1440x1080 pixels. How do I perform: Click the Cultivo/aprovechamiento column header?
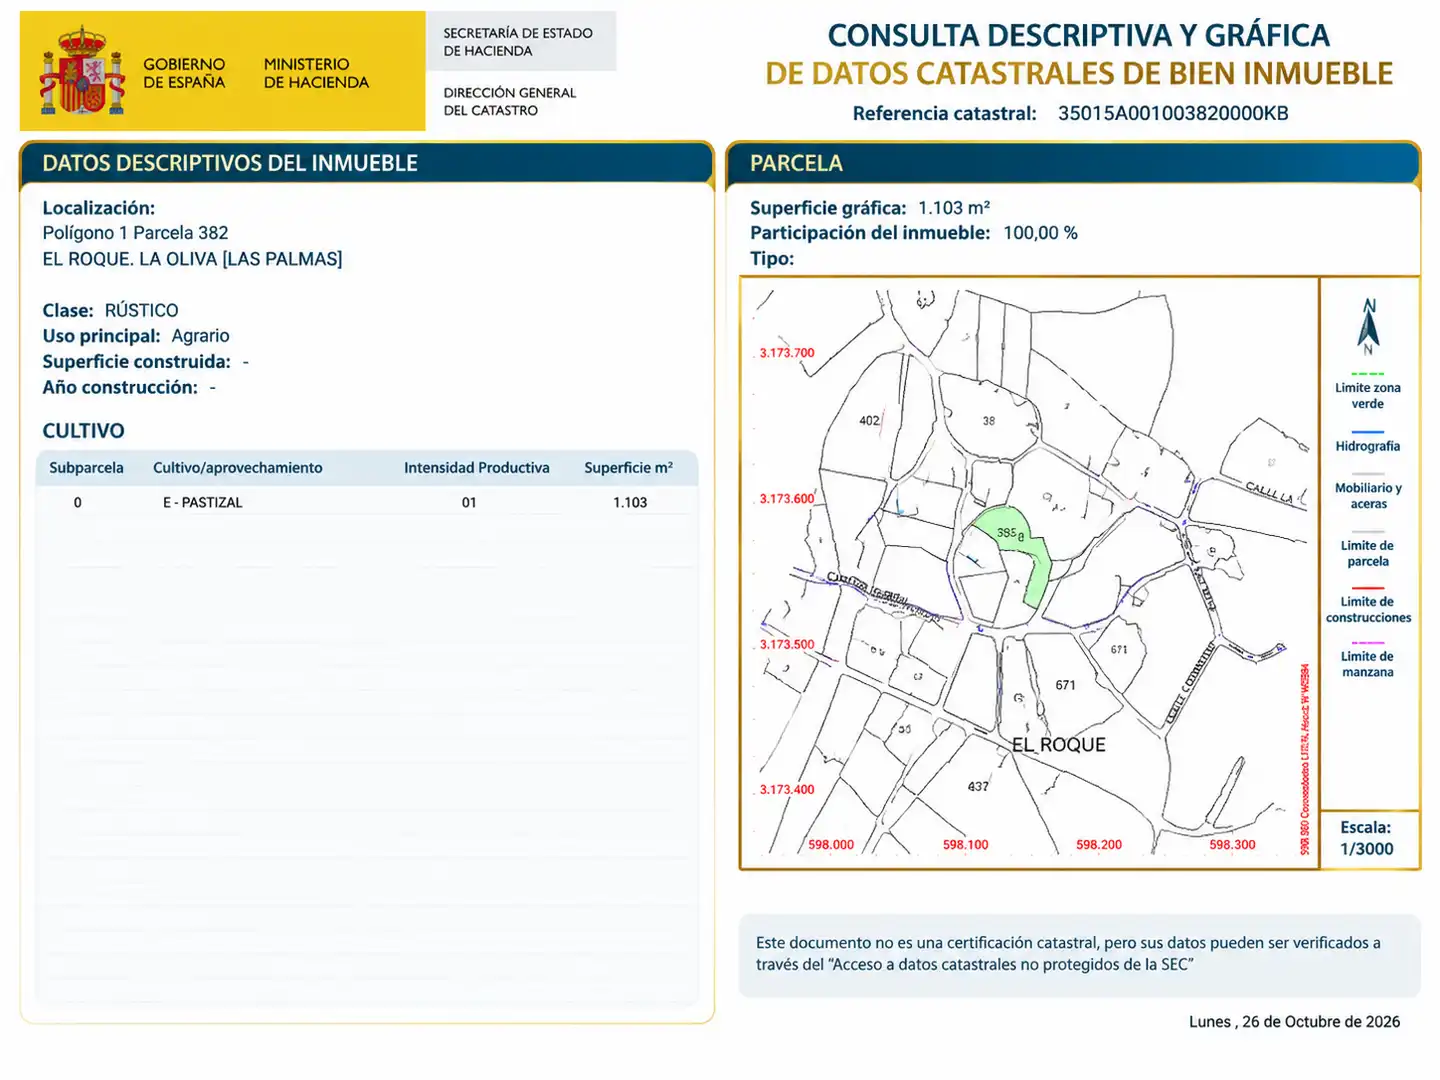pyautogui.click(x=238, y=468)
